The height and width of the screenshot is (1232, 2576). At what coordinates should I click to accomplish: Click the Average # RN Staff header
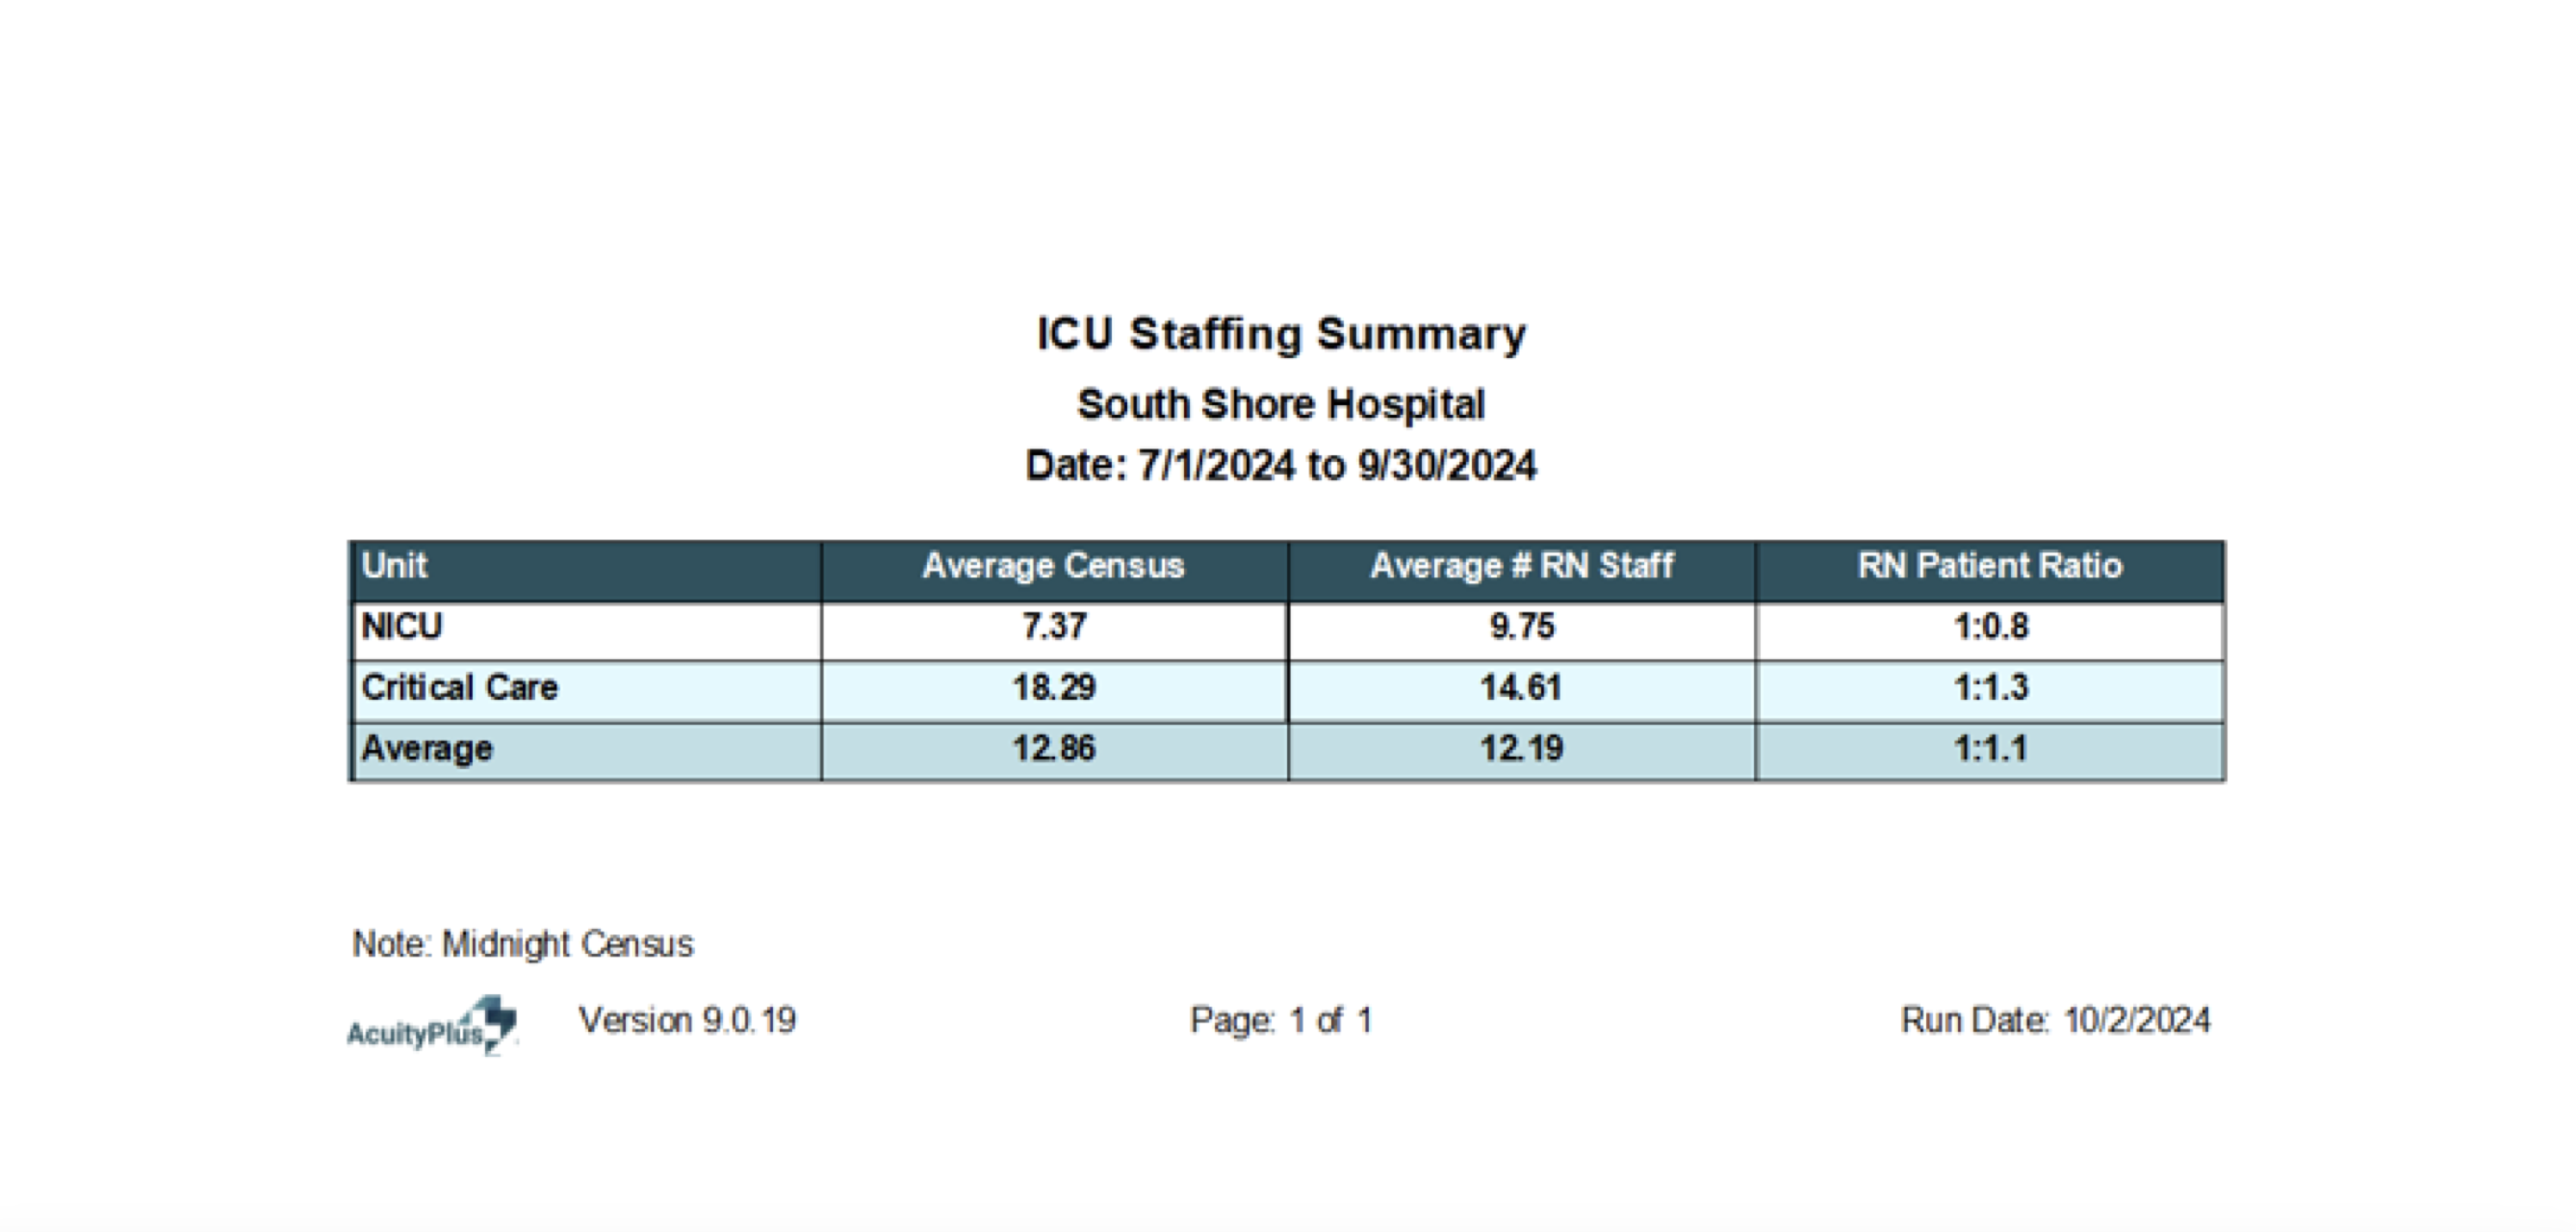click(x=1521, y=566)
